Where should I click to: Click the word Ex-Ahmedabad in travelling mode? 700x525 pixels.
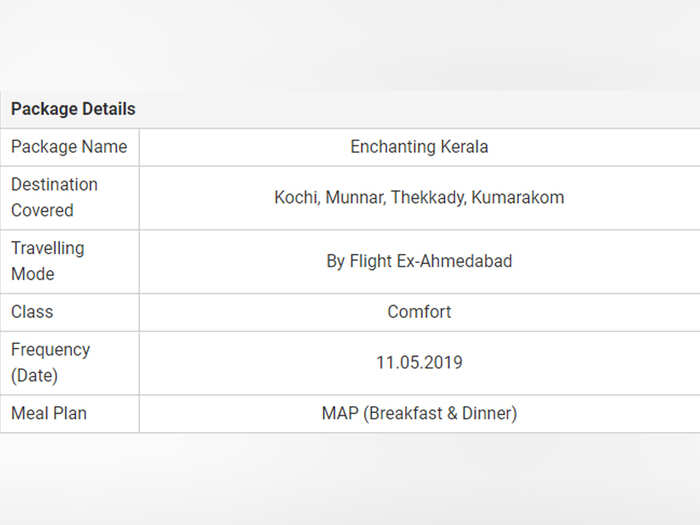pyautogui.click(x=454, y=261)
